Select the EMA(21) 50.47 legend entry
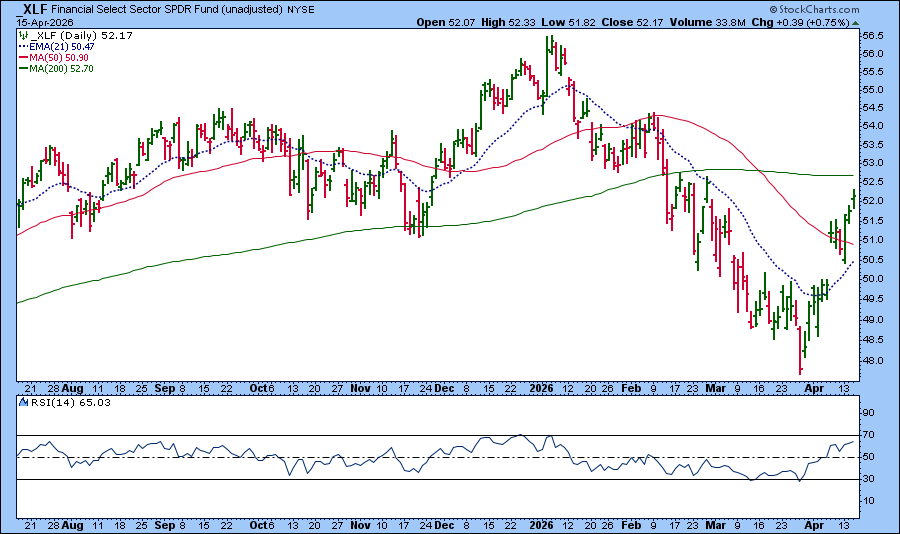 point(62,47)
